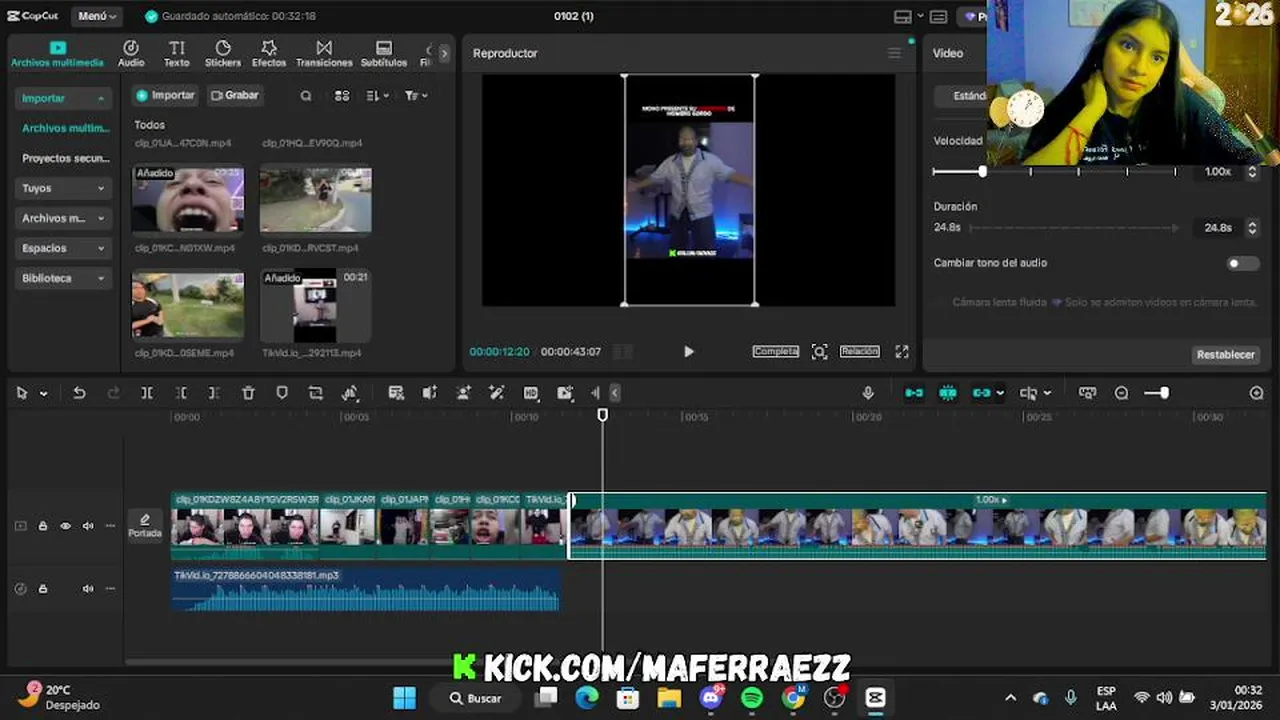Expand more media tabs arrow
The width and height of the screenshot is (1280, 720).
[x=444, y=54]
